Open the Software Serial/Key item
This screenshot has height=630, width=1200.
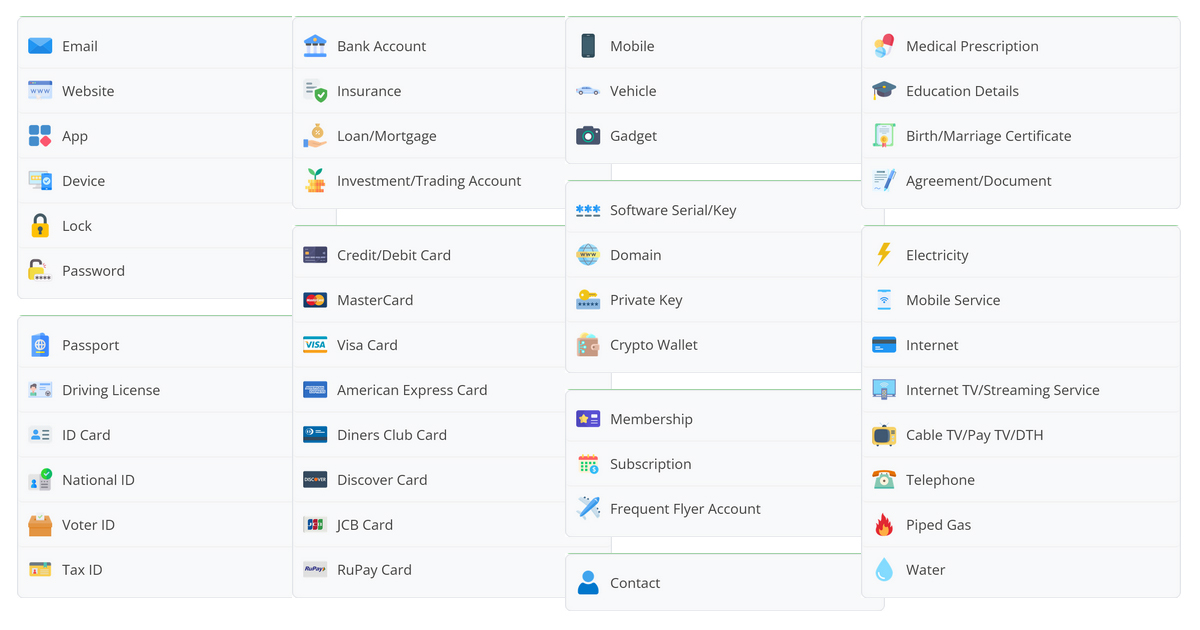pyautogui.click(x=673, y=210)
